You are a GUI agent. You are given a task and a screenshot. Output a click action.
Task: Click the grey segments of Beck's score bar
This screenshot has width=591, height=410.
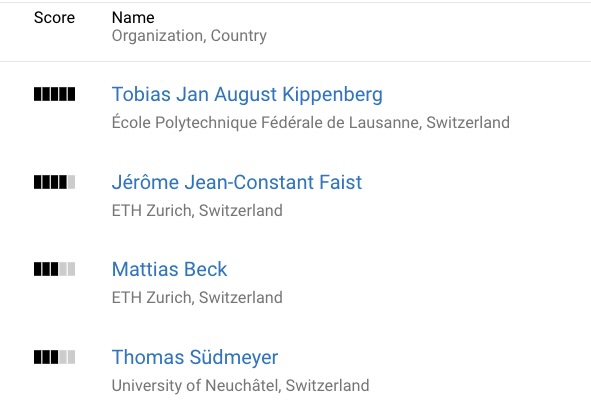tap(67, 269)
